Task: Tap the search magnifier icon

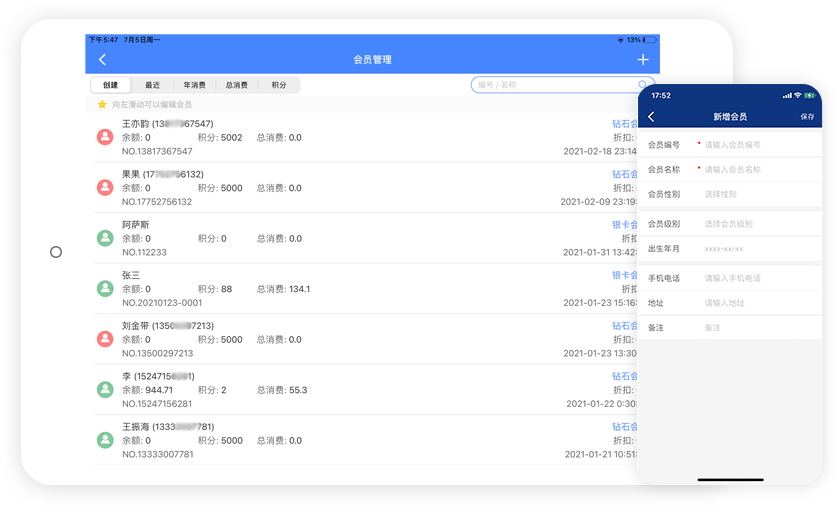Action: (x=644, y=85)
